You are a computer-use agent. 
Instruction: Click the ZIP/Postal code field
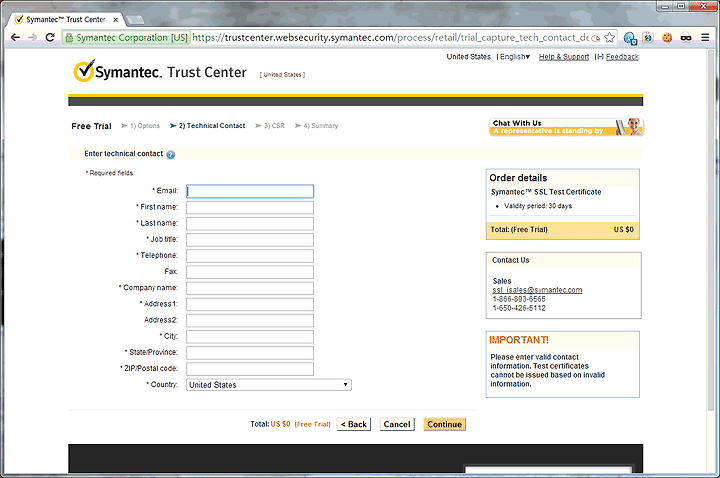pos(250,369)
